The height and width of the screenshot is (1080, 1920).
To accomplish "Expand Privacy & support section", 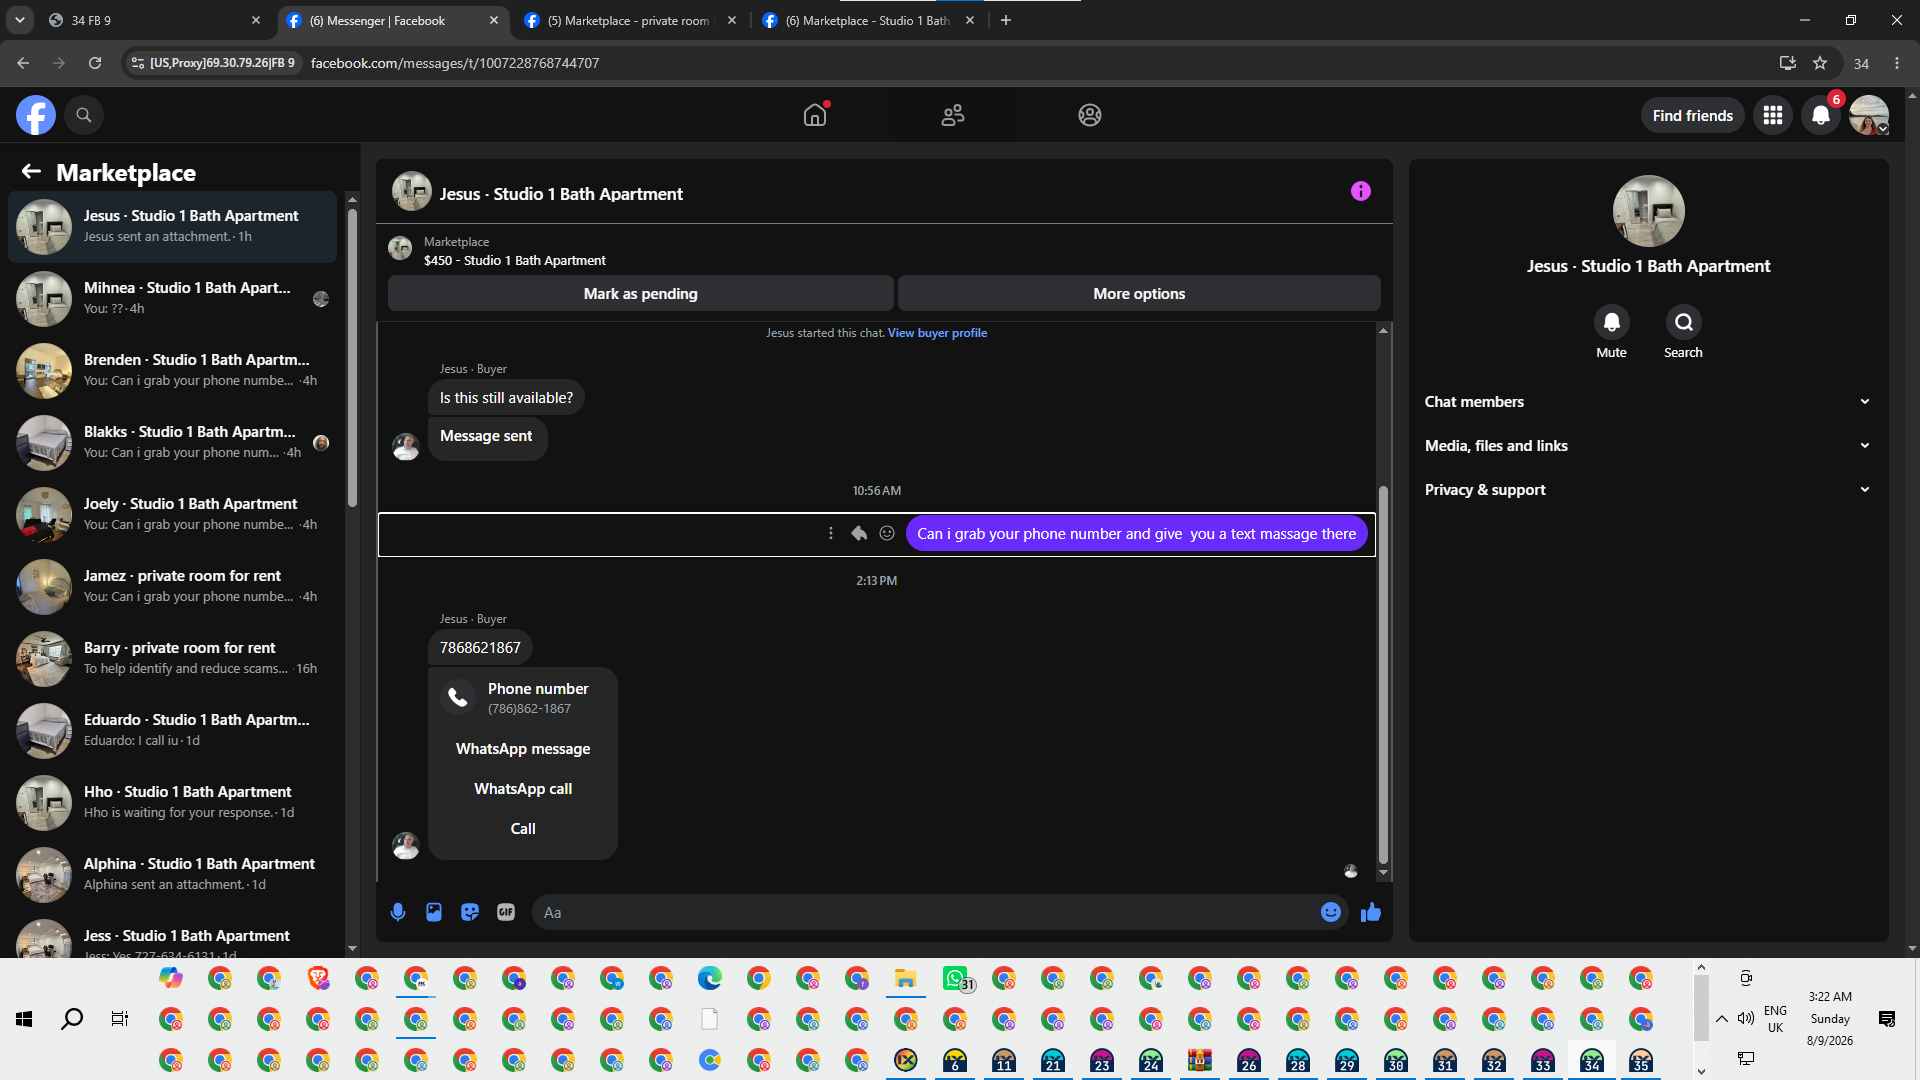I will coord(1648,490).
